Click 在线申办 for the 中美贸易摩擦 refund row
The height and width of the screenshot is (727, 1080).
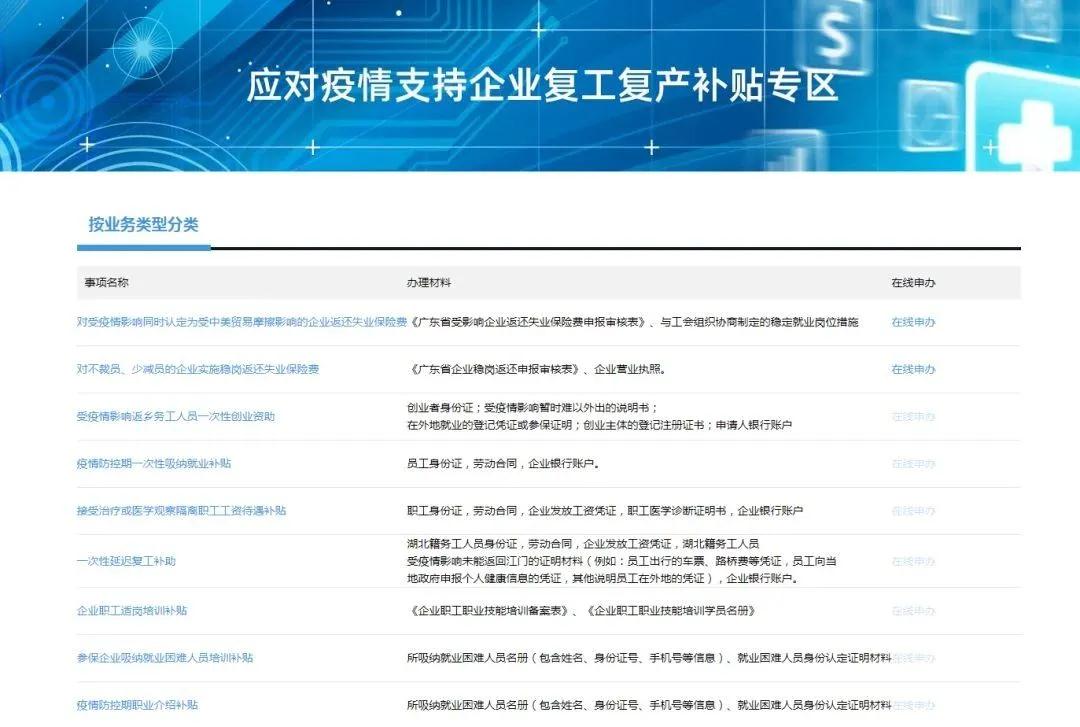pyautogui.click(x=913, y=322)
